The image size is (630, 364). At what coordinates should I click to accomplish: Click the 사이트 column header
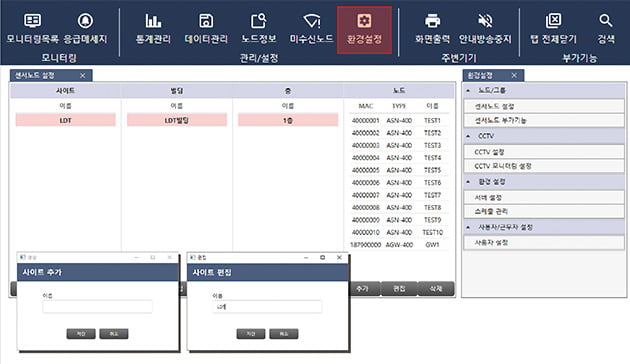tap(65, 91)
